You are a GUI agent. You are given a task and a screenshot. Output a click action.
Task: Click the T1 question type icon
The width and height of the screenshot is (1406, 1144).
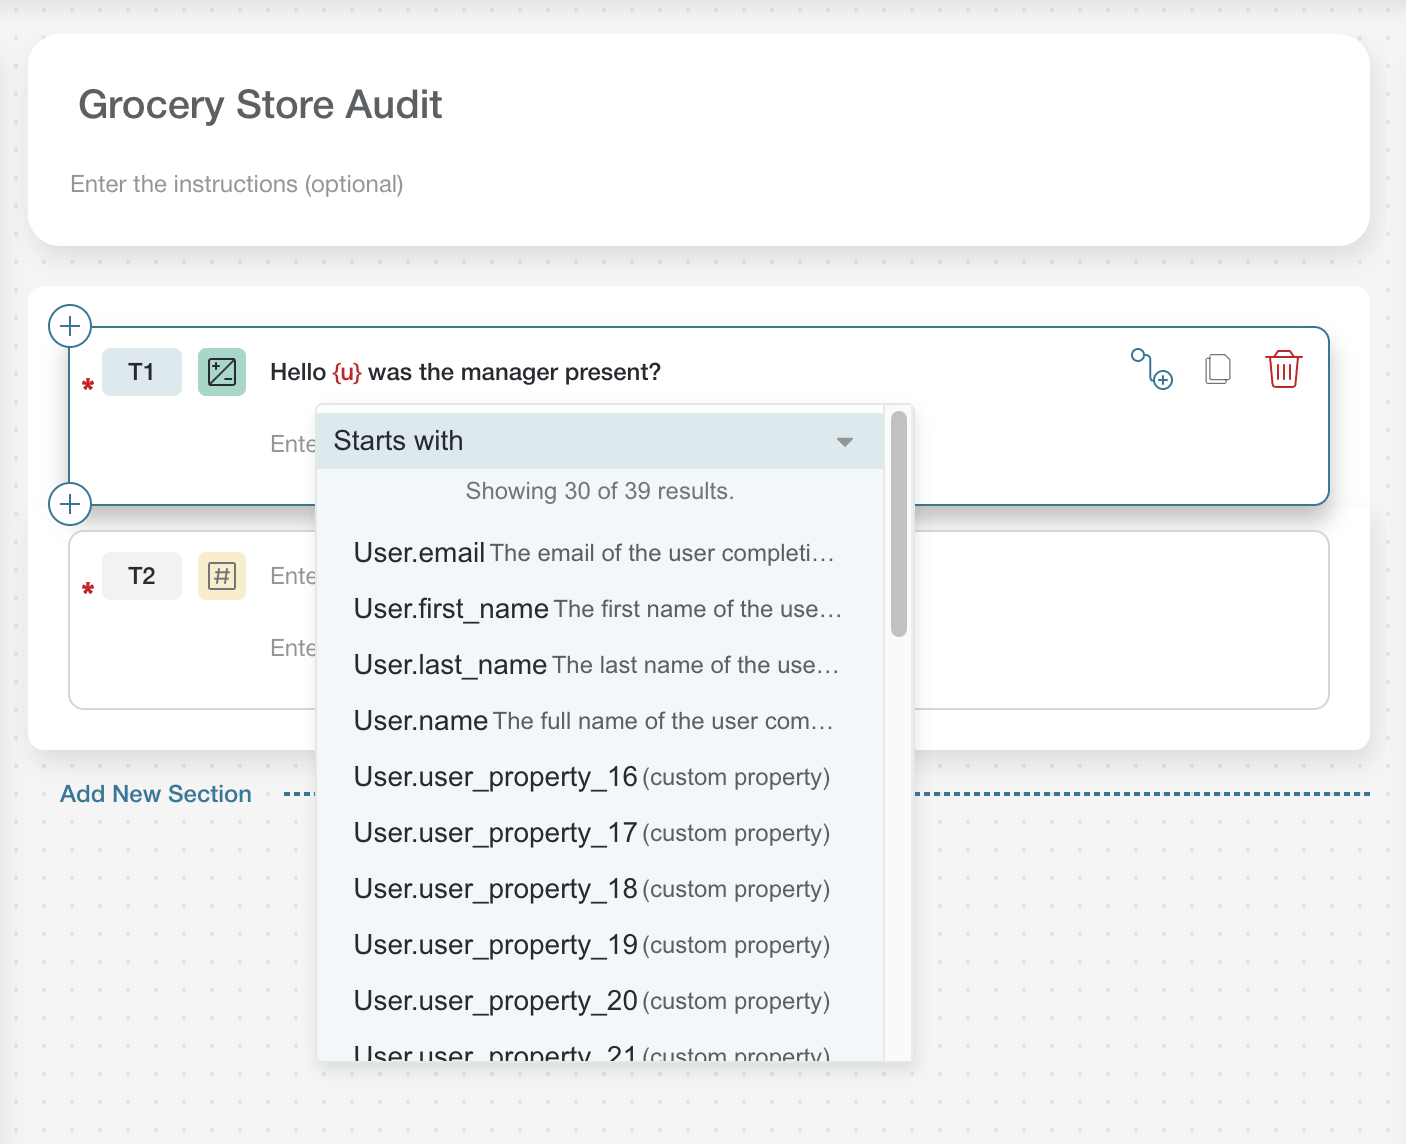pos(222,372)
